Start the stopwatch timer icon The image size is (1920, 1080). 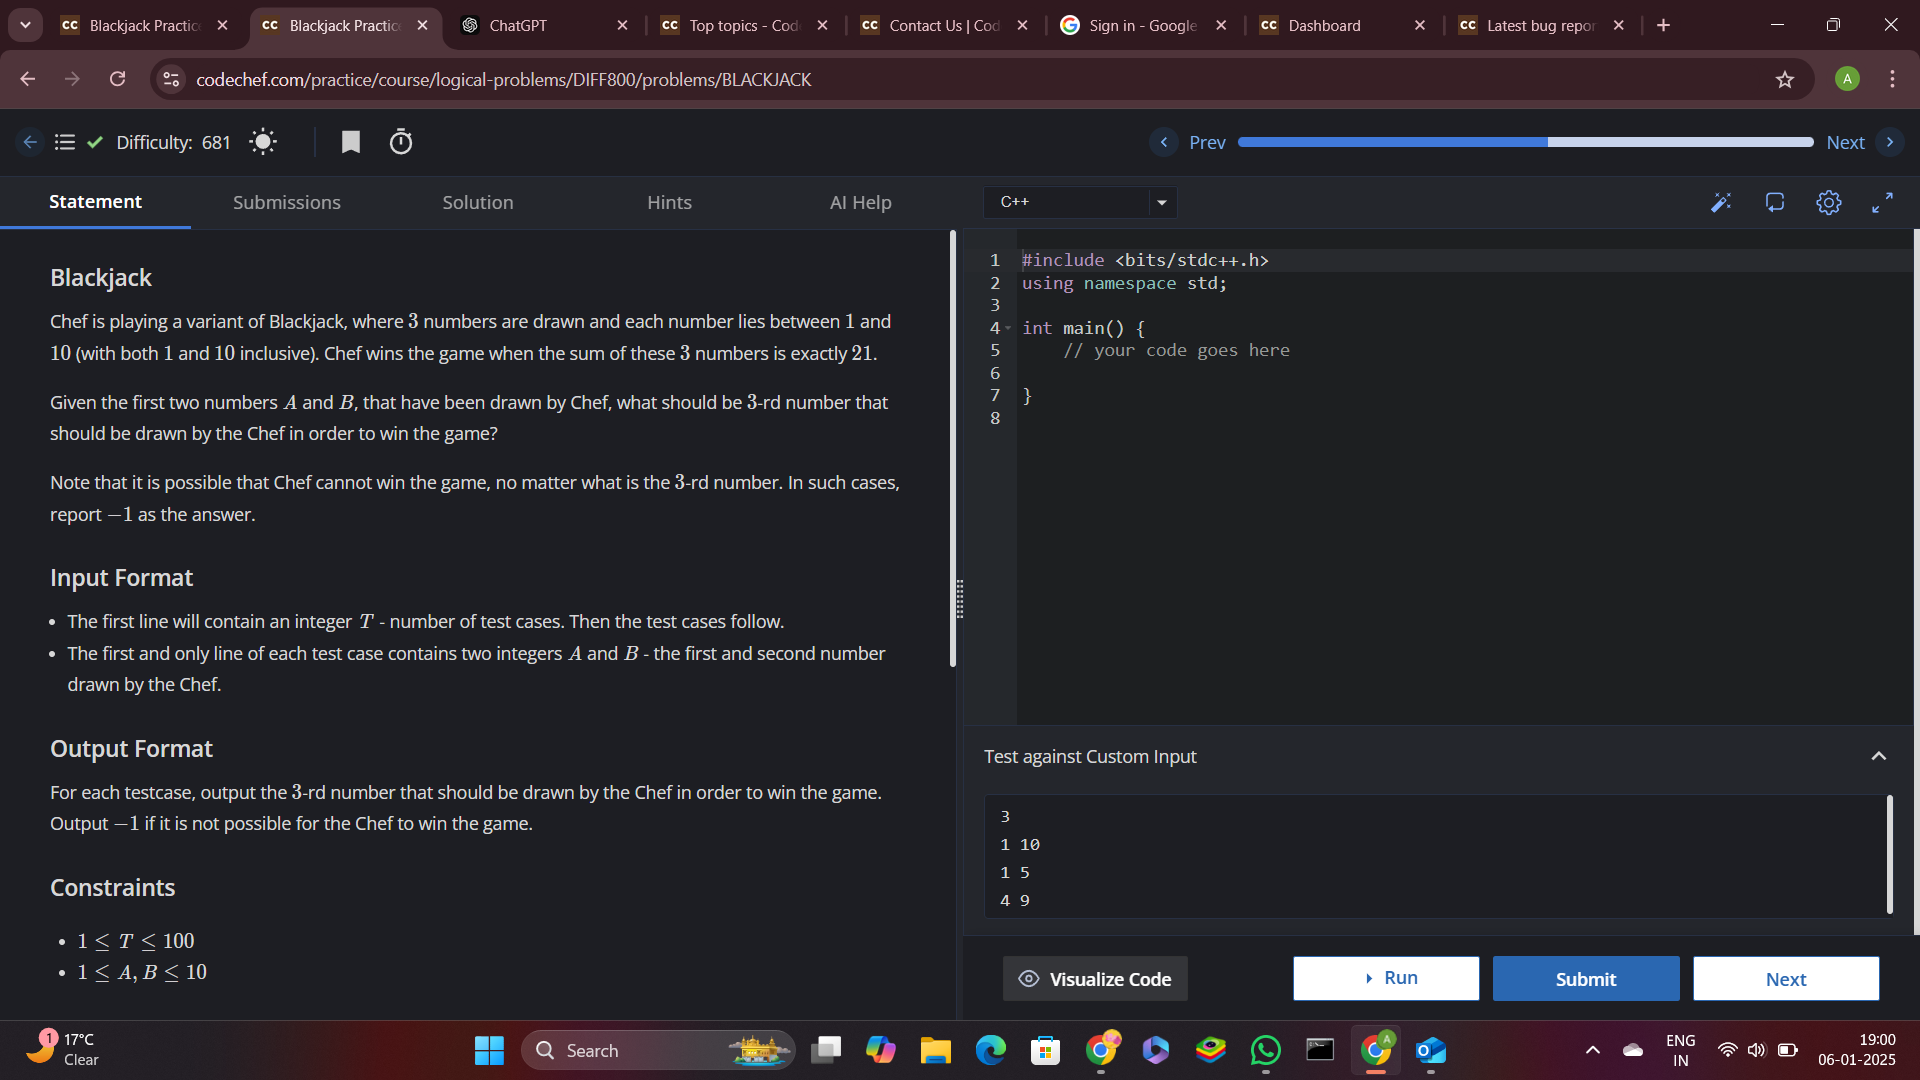tap(401, 142)
